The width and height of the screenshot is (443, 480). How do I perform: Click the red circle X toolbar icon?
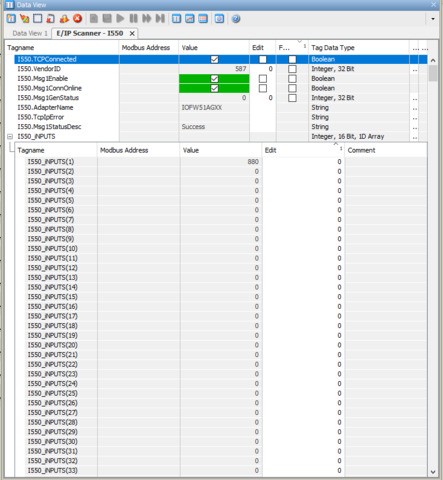(77, 19)
